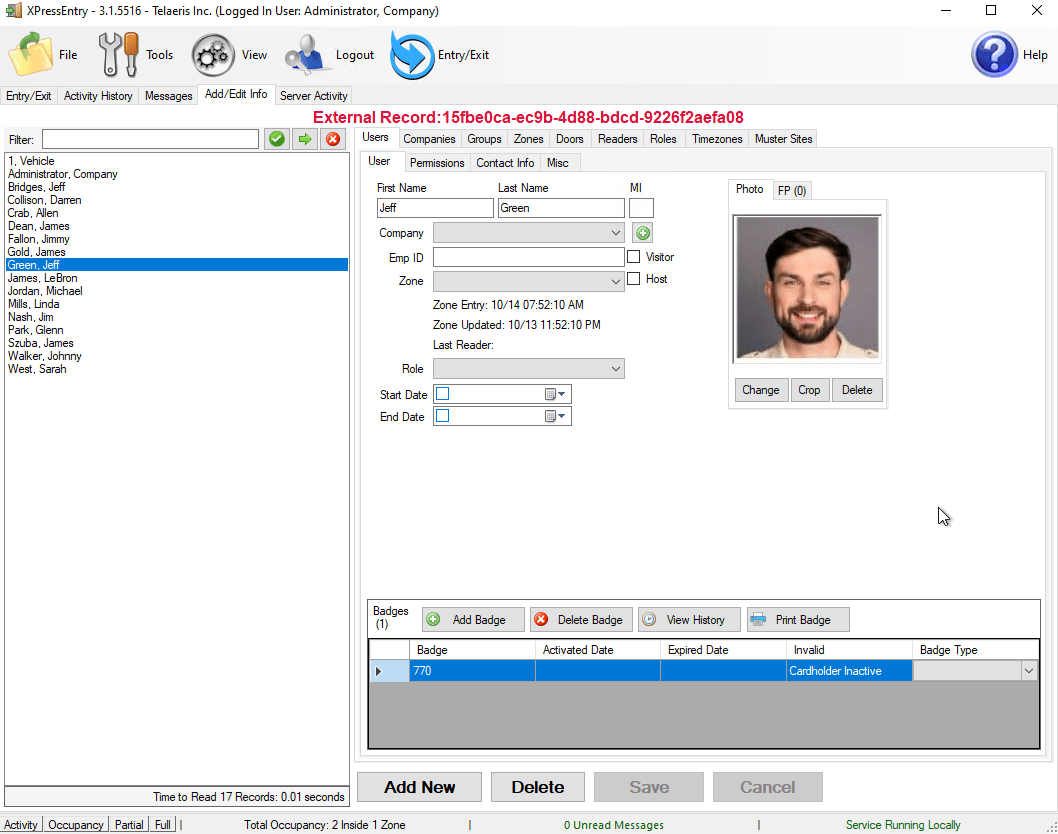Clear filter with red X icon
Image resolution: width=1058 pixels, height=834 pixels.
tap(333, 139)
